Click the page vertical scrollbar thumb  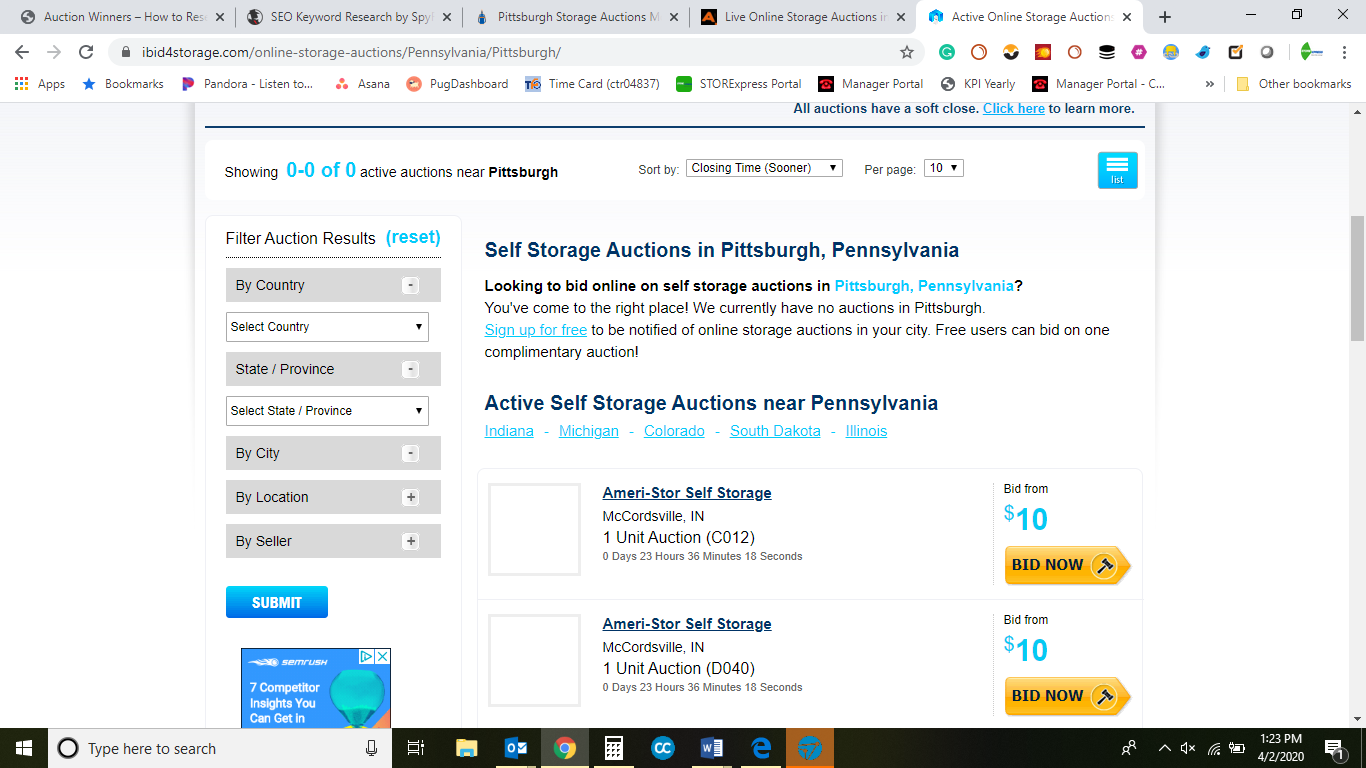tap(1357, 277)
